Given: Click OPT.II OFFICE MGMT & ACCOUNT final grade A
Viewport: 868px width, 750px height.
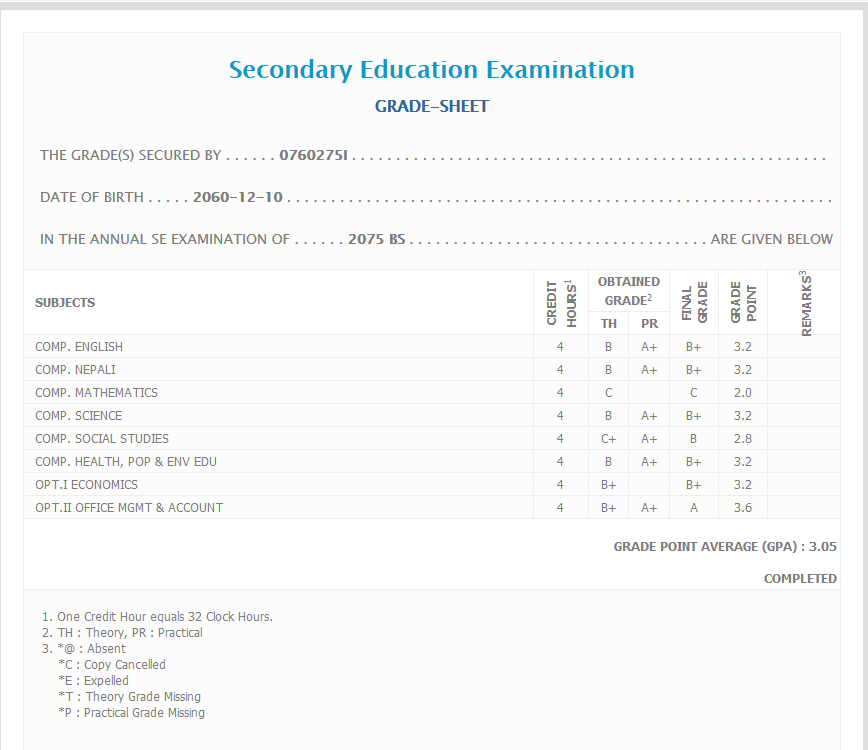Looking at the screenshot, I should pos(693,508).
